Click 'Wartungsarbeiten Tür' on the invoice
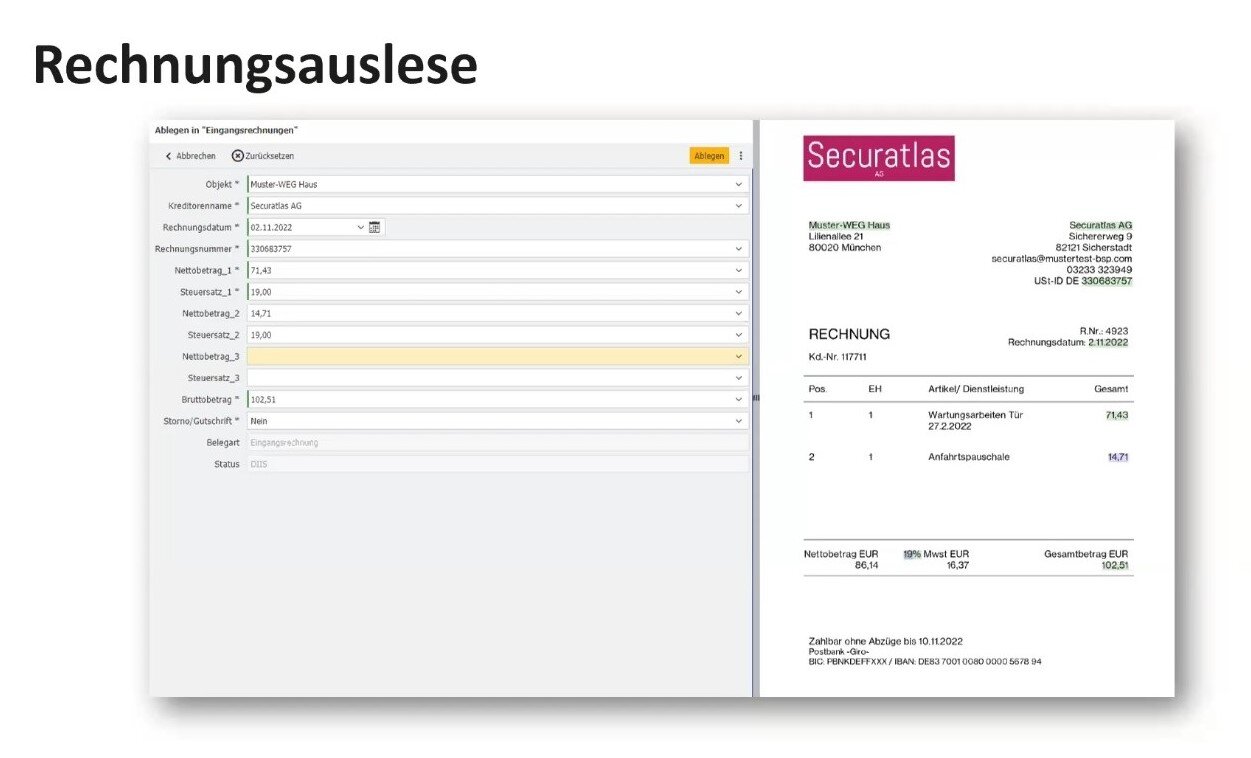Viewport: 1251px width, 758px height. click(x=975, y=414)
